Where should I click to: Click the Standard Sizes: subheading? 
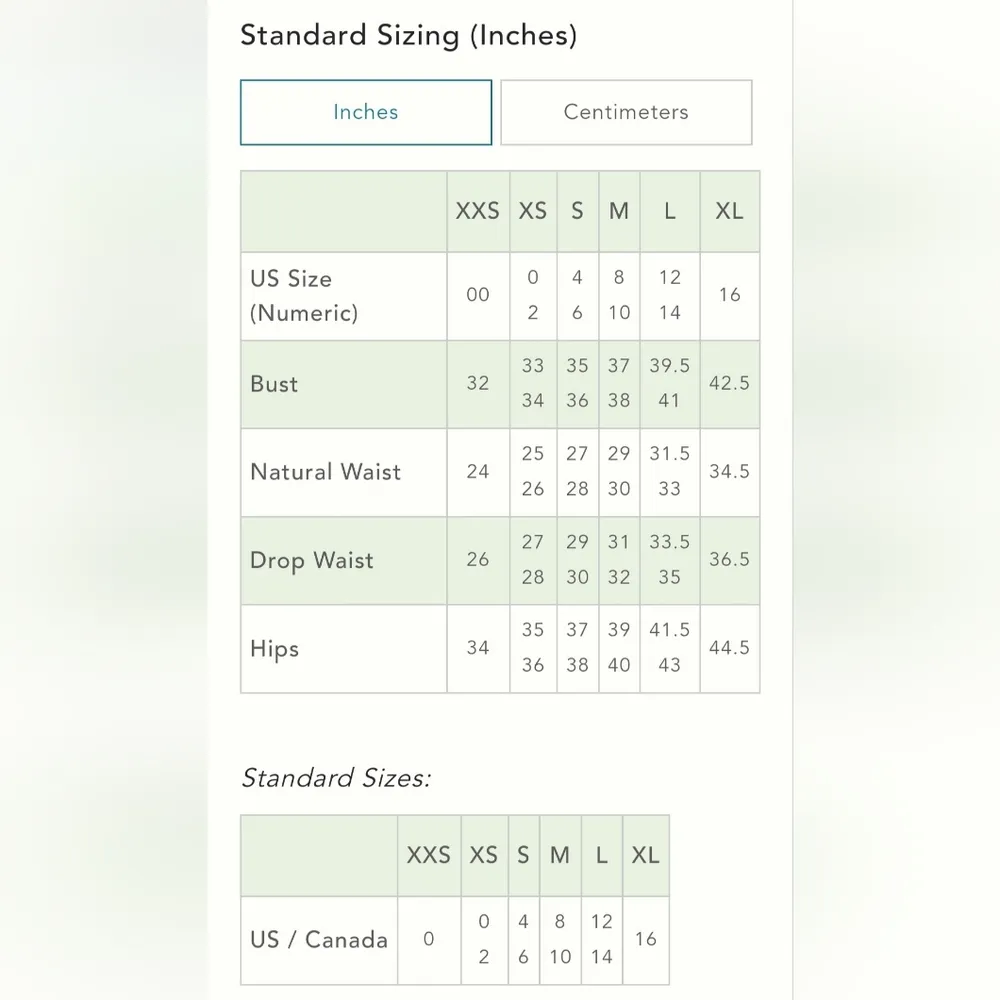336,778
